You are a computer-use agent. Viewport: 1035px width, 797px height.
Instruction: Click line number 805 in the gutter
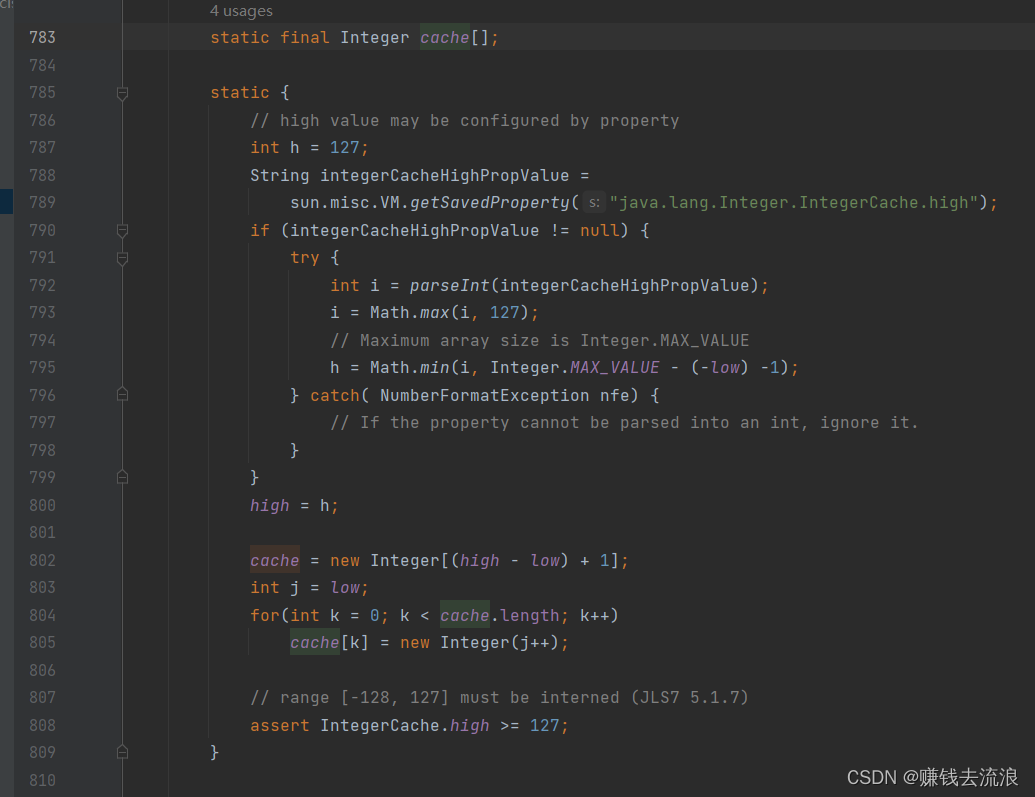(x=42, y=642)
